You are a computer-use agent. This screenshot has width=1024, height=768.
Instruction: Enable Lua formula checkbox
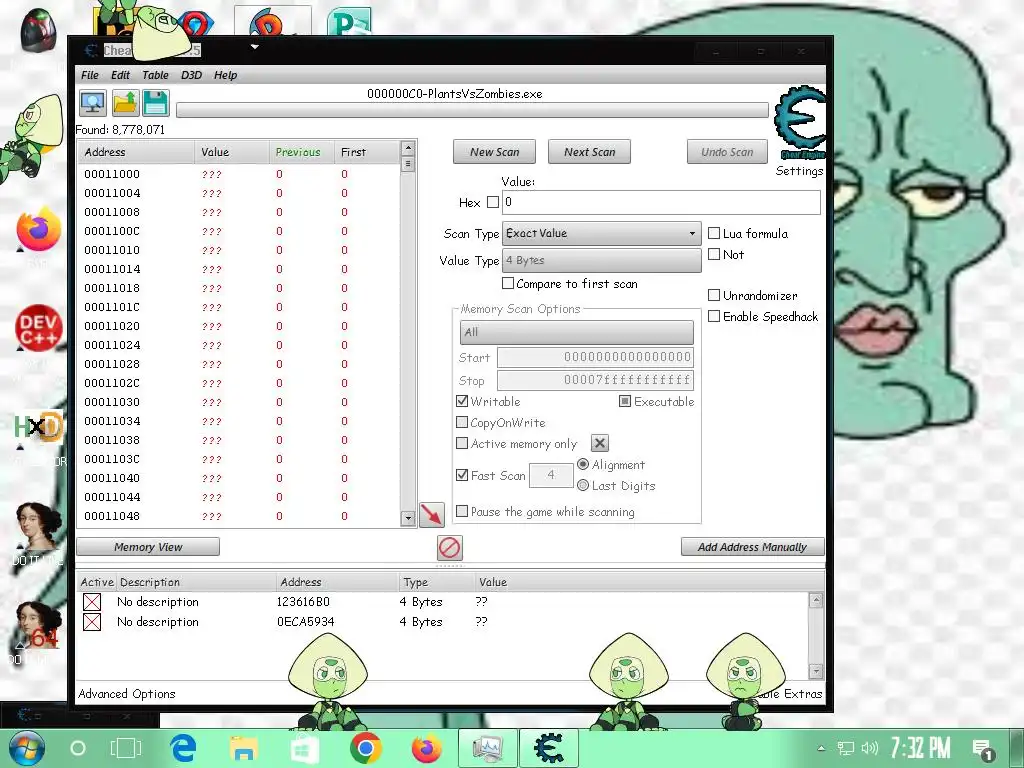tap(714, 233)
